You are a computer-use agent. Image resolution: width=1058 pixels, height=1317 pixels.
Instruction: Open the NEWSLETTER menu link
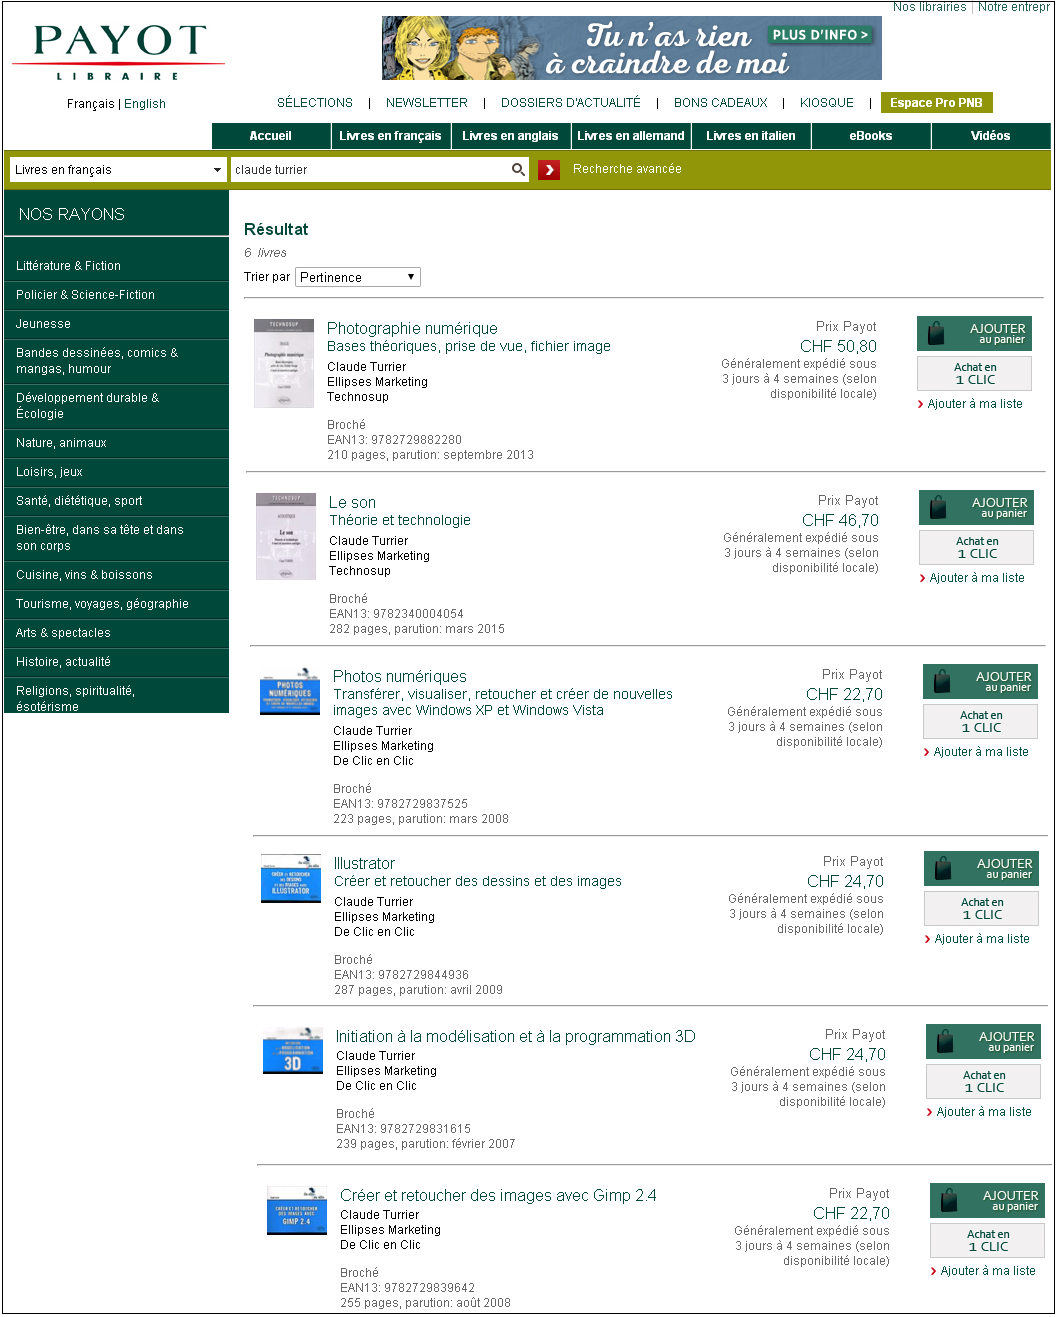(x=427, y=103)
